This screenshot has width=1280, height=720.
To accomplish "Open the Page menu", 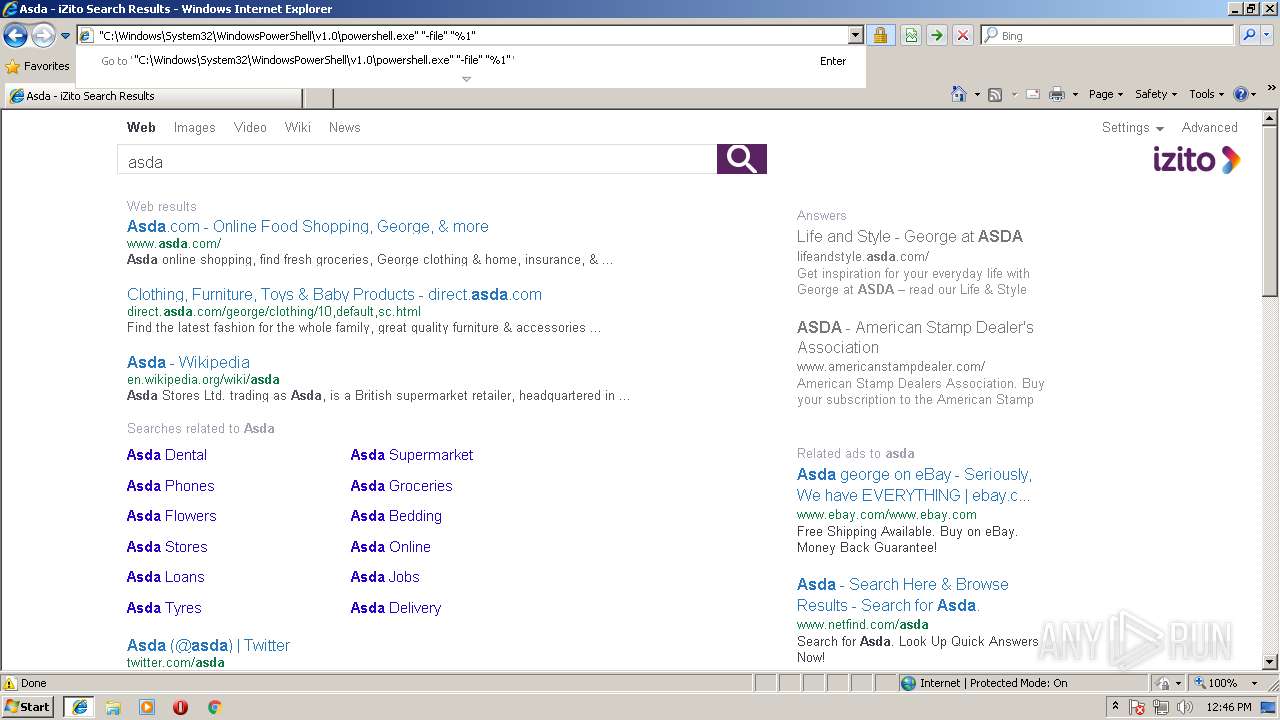I will (1105, 94).
